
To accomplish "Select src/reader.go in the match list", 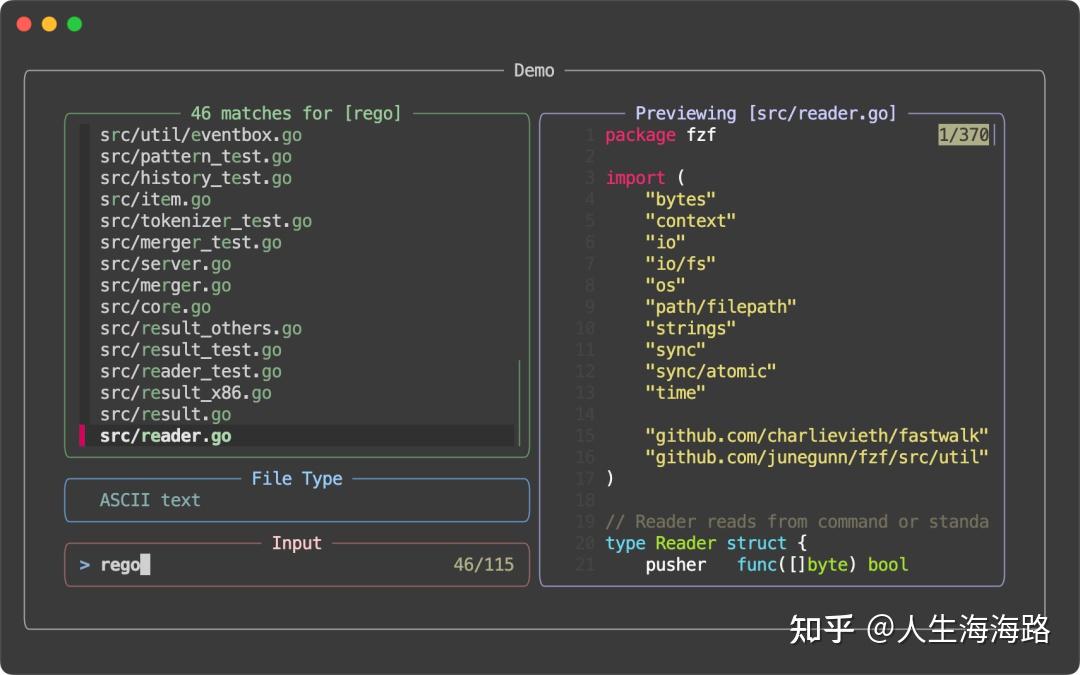I will coord(166,436).
